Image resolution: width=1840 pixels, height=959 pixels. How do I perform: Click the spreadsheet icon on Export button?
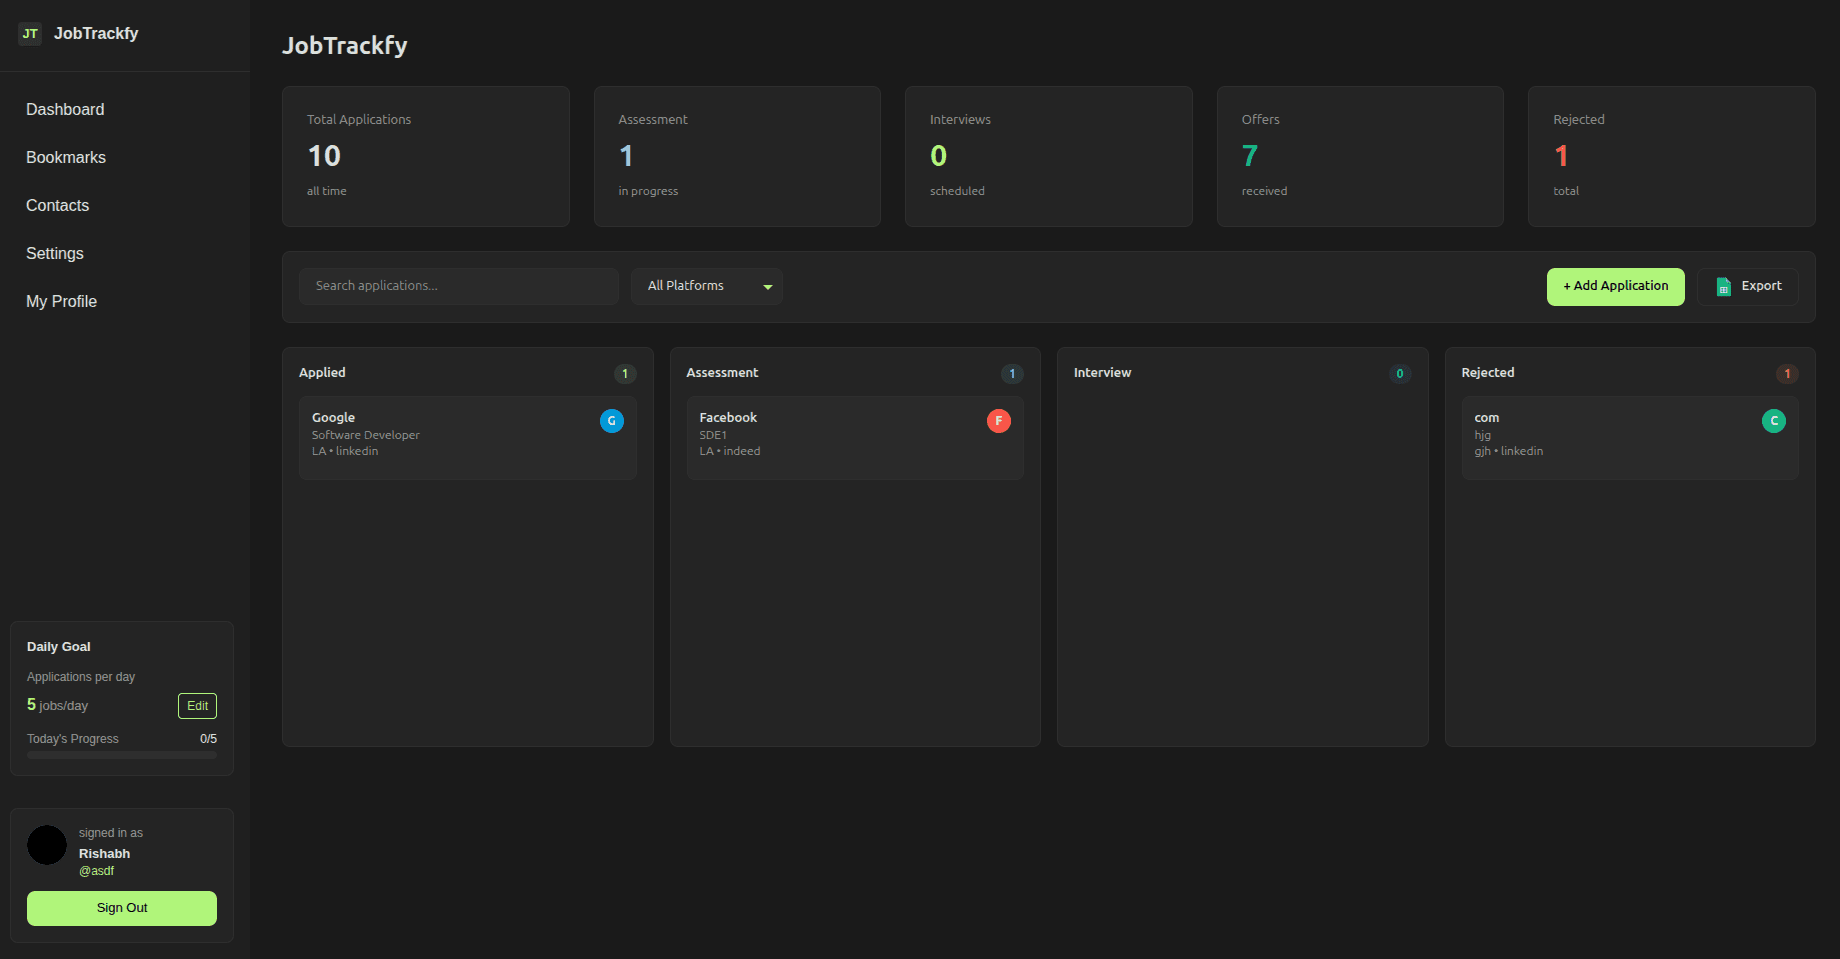pyautogui.click(x=1723, y=286)
